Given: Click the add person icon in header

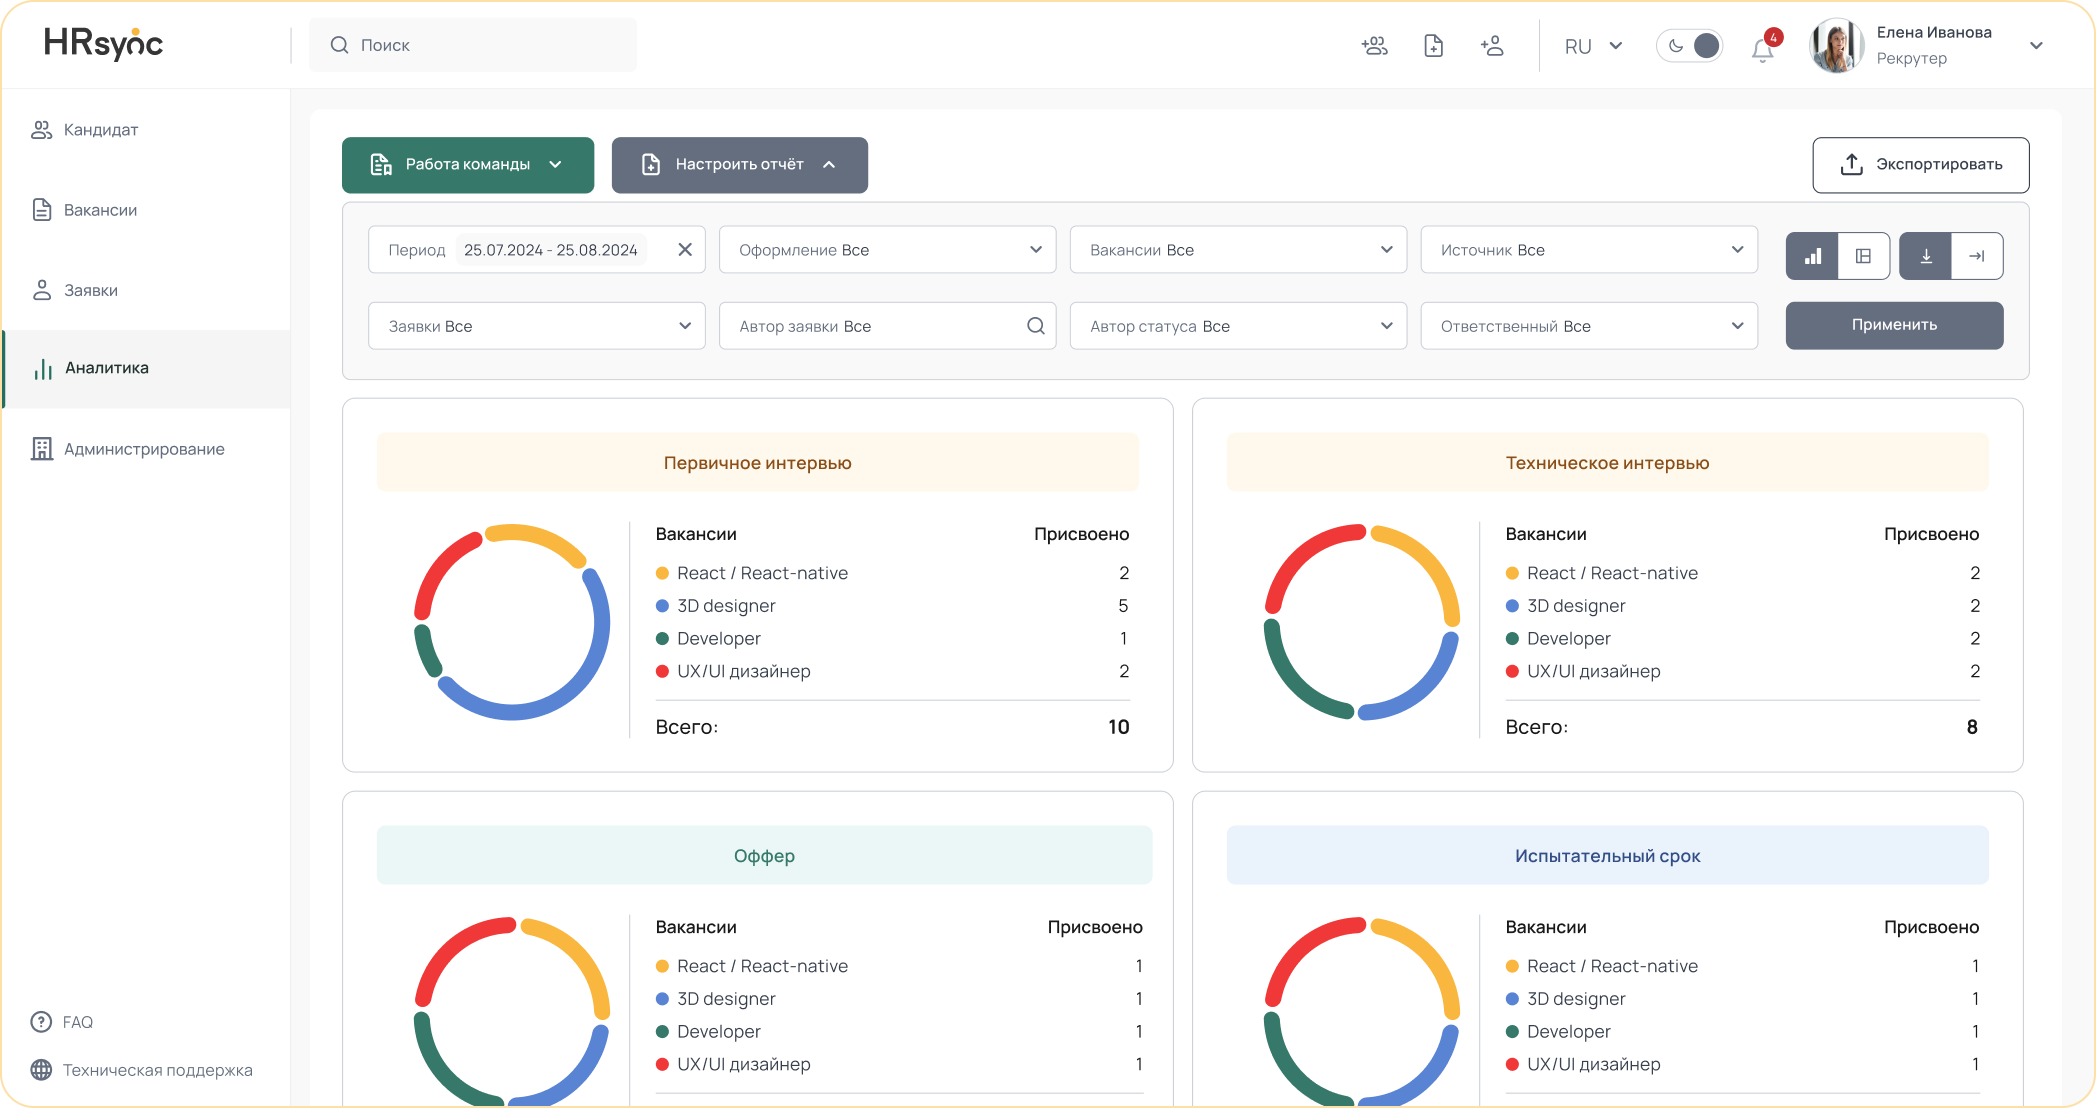Looking at the screenshot, I should 1492,45.
